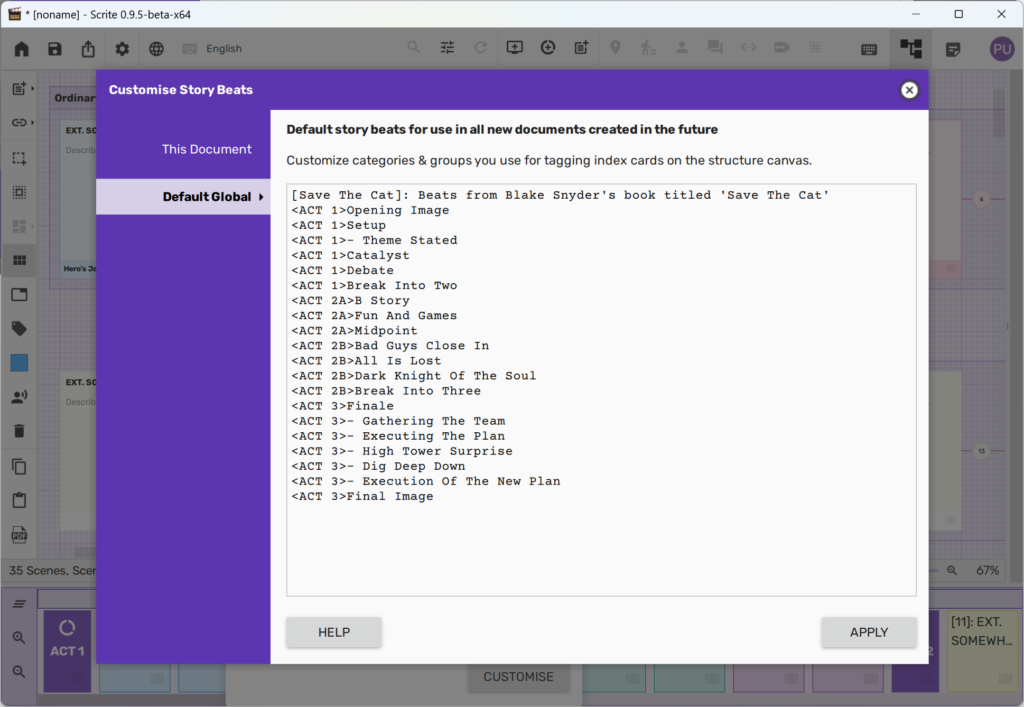Click the search magnifier icon in toolbar

(x=413, y=48)
